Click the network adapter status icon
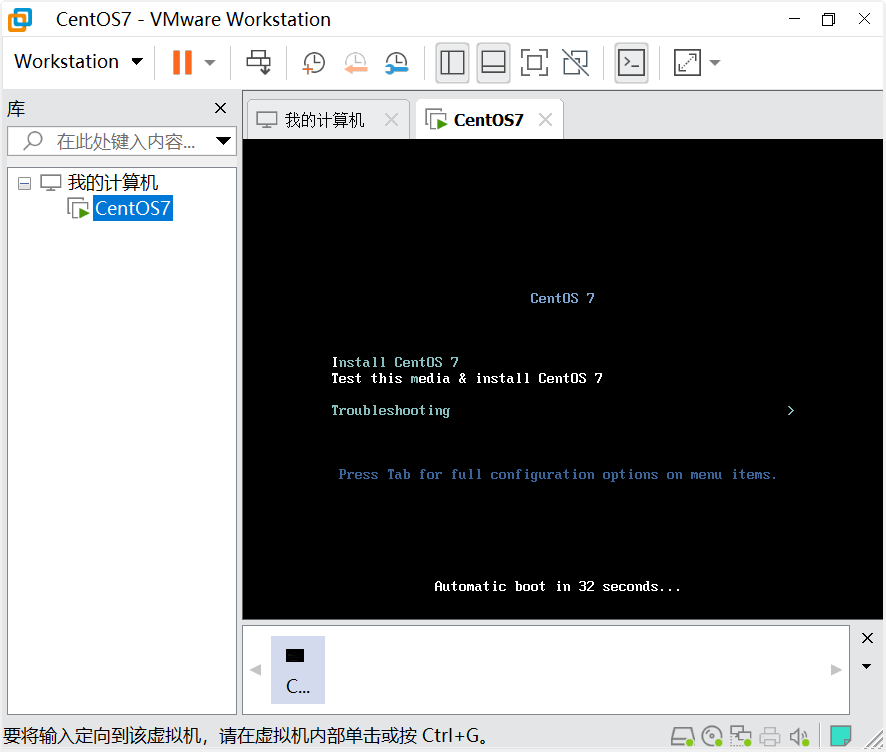 click(741, 736)
